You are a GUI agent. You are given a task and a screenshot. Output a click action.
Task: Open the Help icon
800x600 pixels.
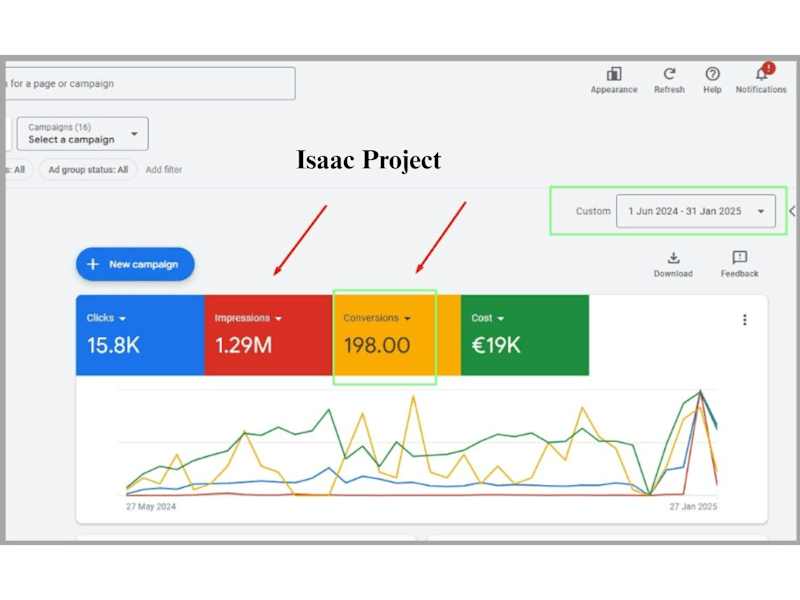coord(712,74)
